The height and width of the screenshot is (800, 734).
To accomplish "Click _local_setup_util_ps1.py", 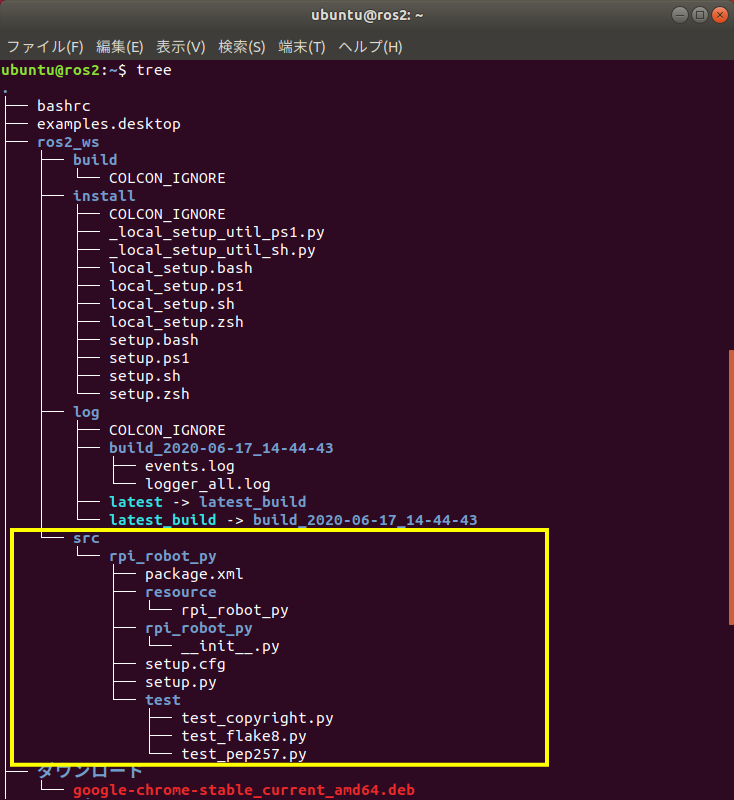I will [216, 233].
